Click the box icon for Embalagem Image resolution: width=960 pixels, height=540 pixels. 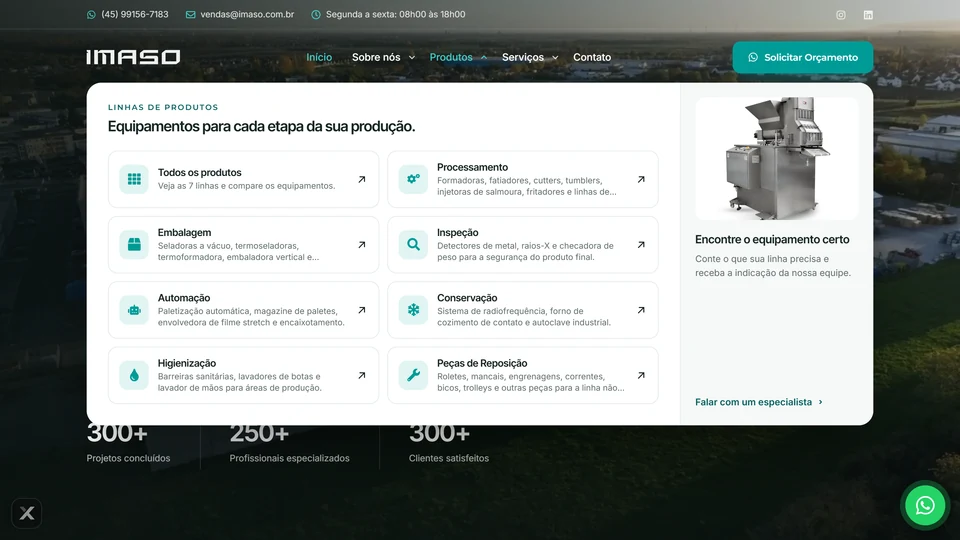pos(134,244)
